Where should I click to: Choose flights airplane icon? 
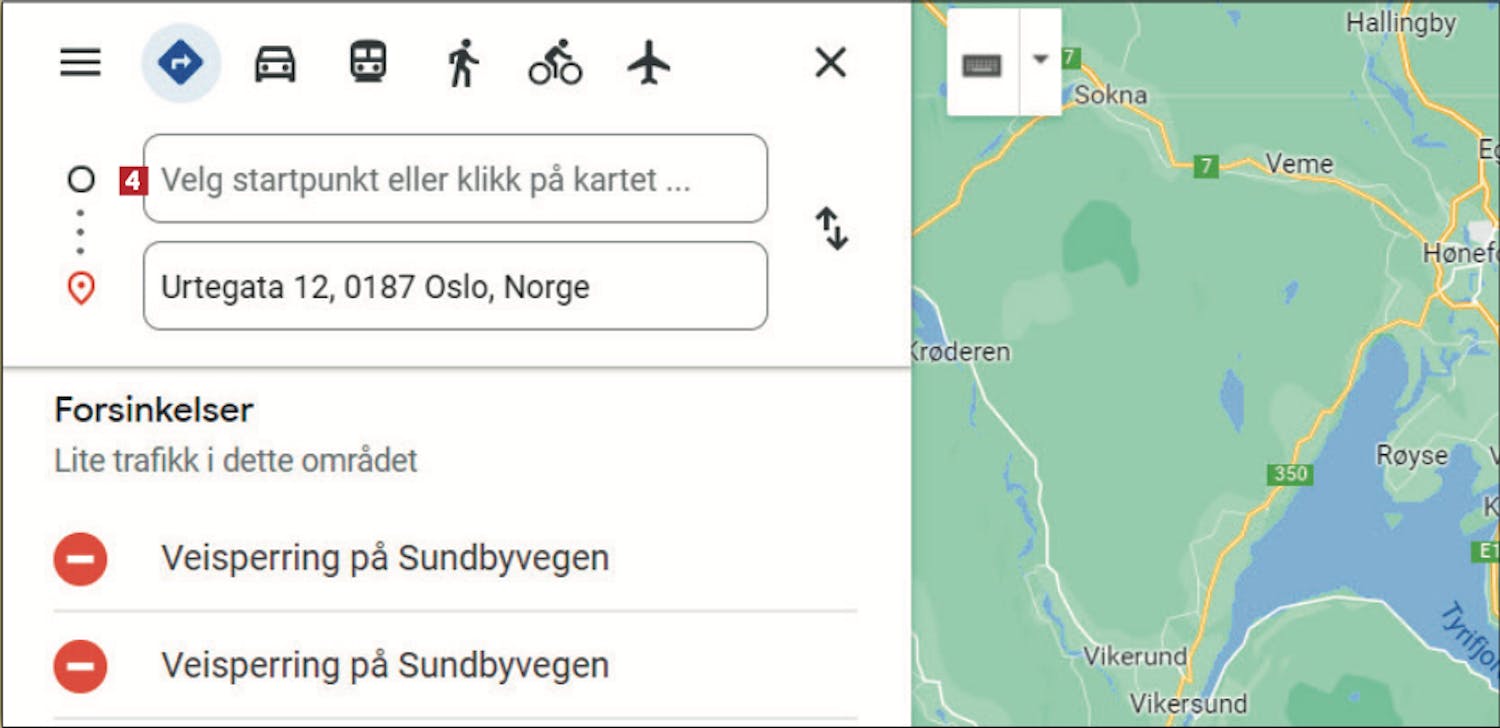649,63
